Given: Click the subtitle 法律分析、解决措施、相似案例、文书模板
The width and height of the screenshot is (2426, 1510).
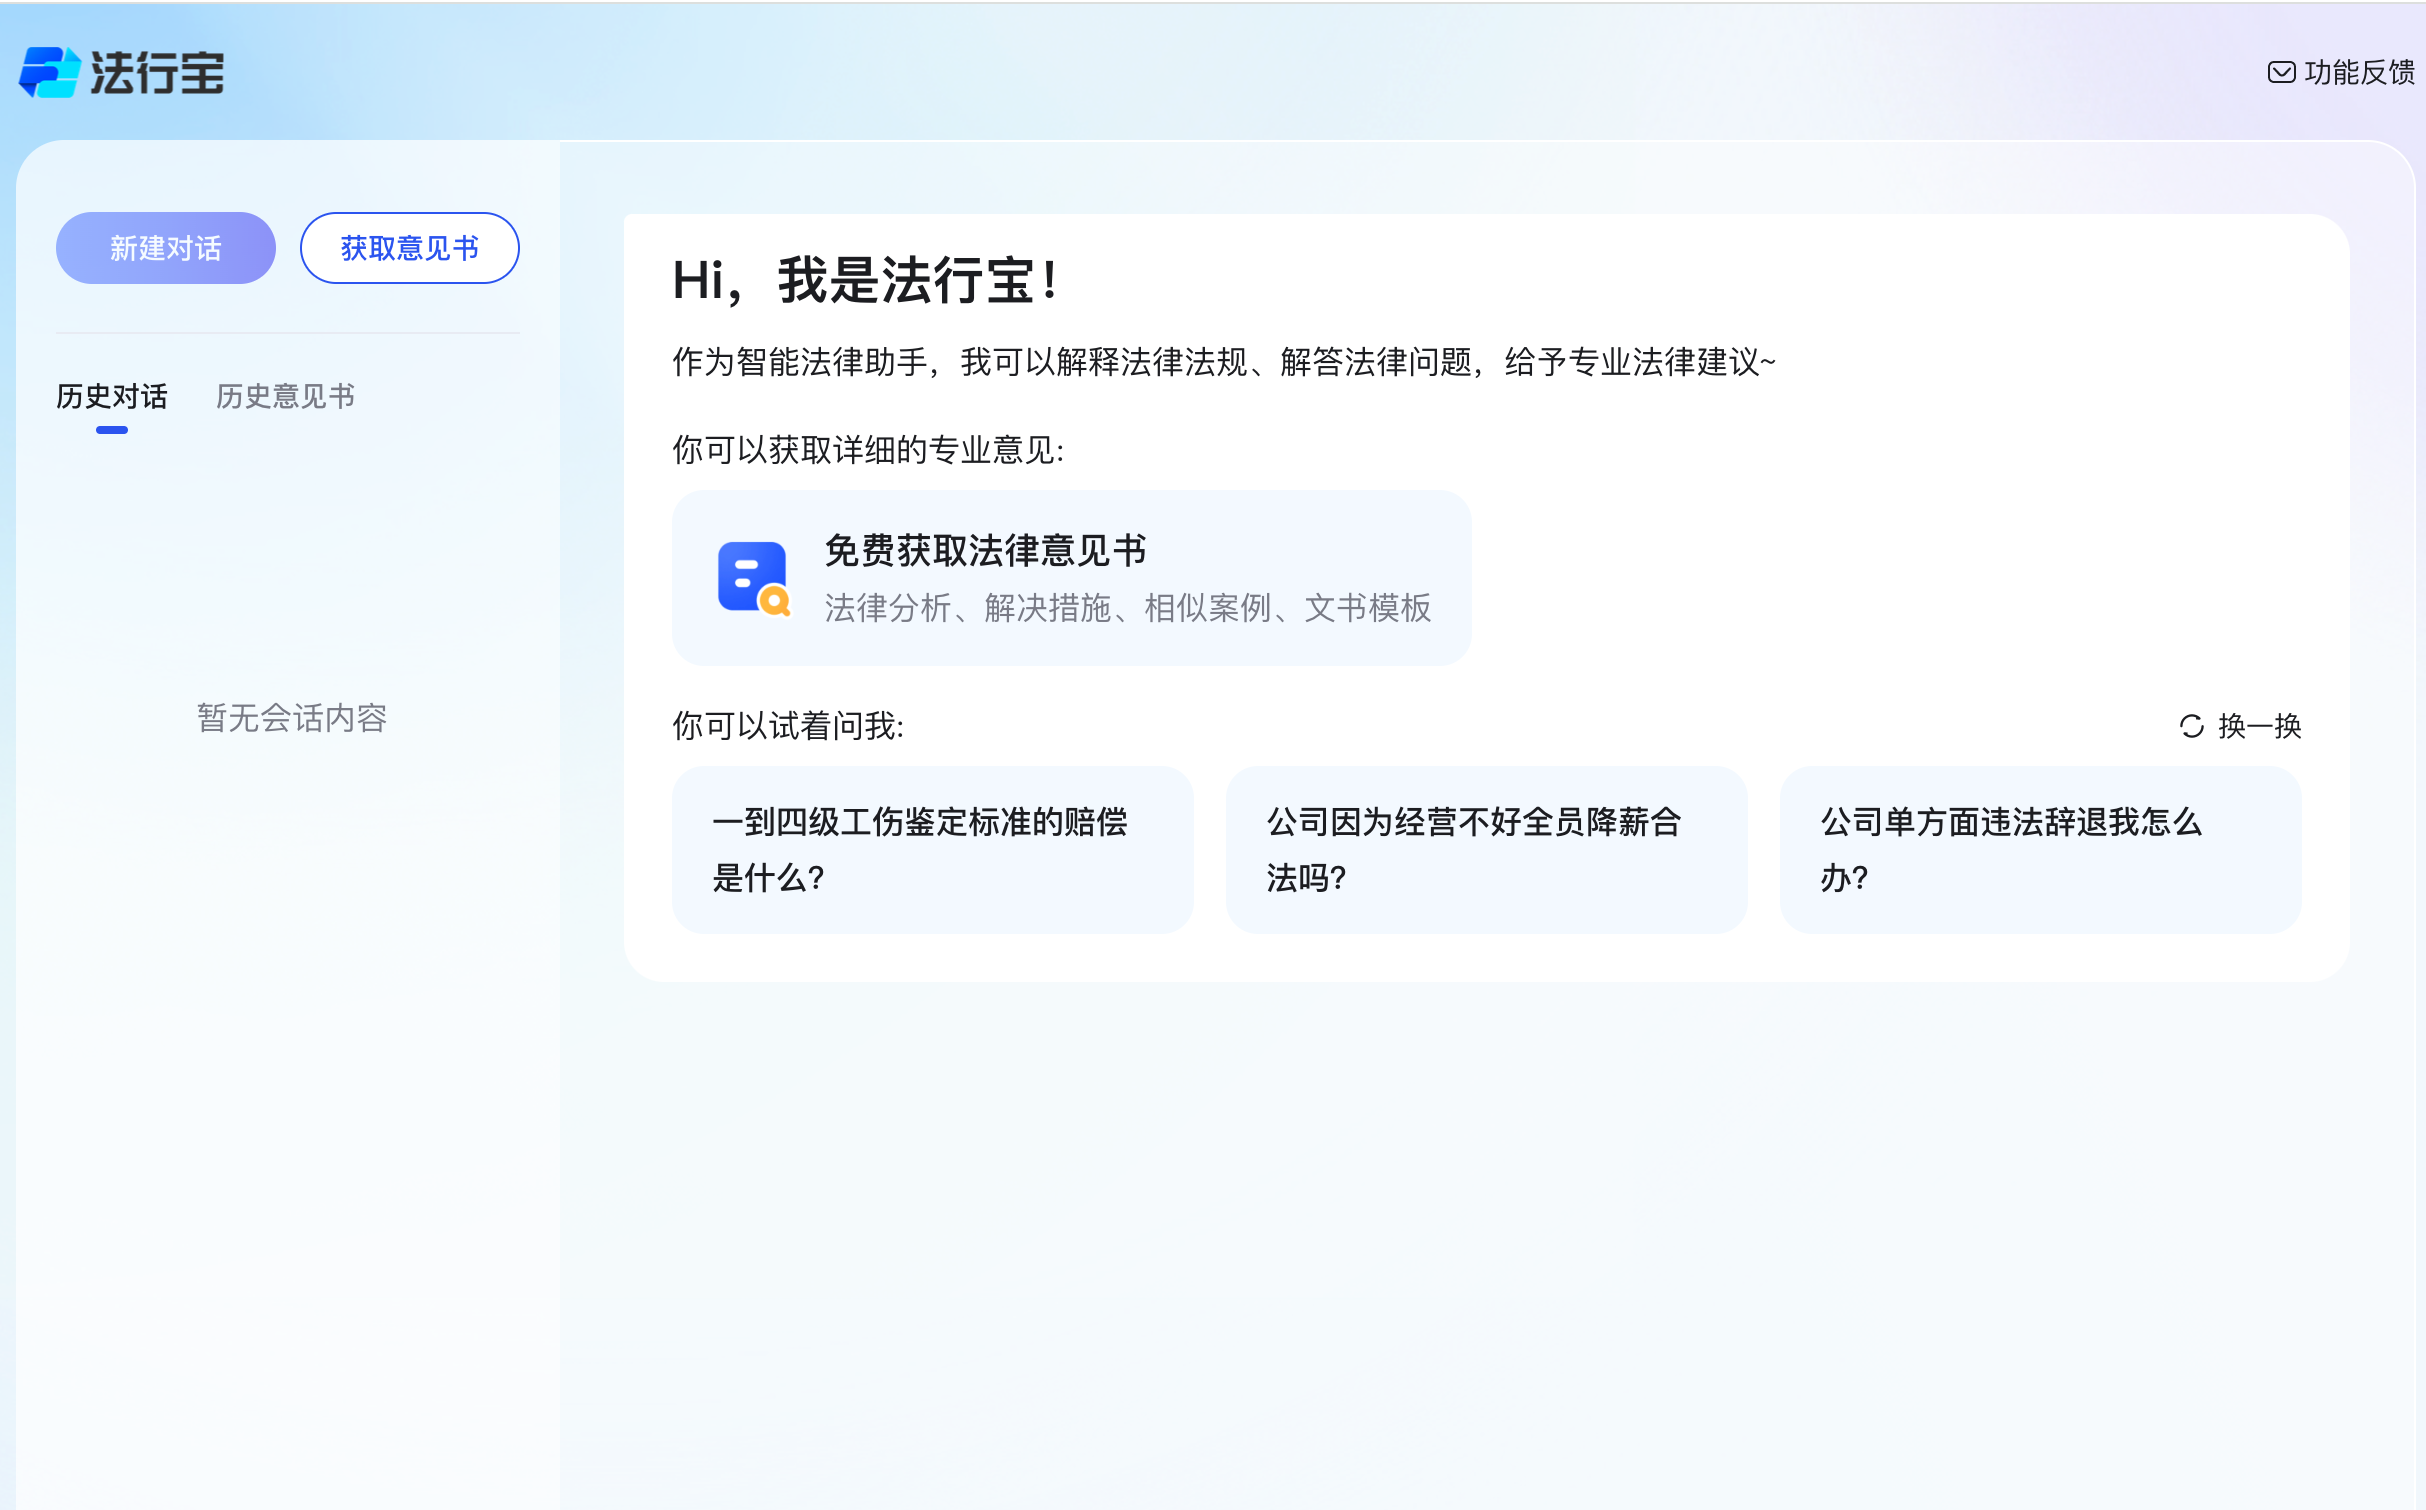Looking at the screenshot, I should (x=1128, y=608).
